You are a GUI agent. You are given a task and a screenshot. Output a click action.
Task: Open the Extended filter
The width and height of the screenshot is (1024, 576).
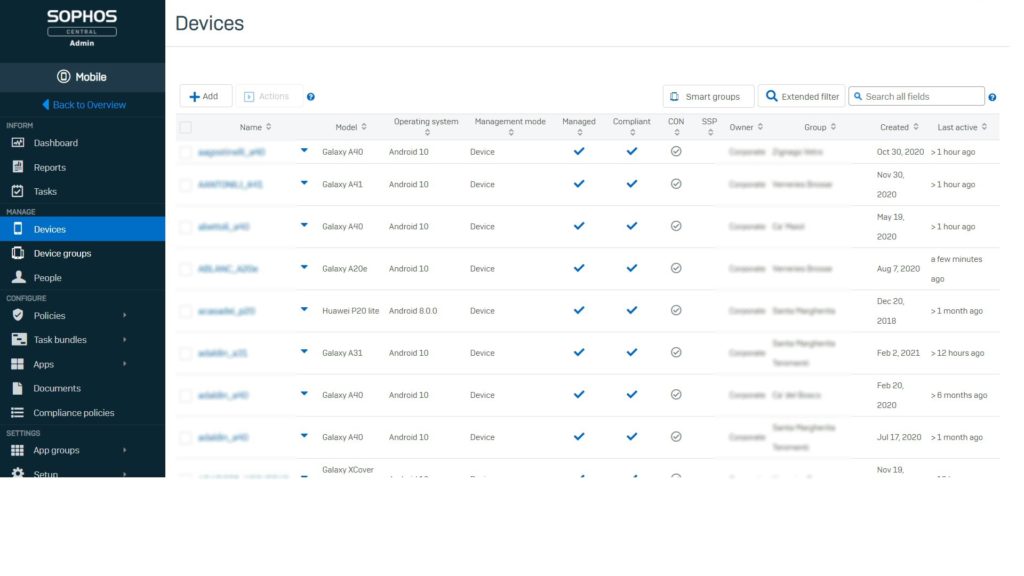tap(801, 96)
